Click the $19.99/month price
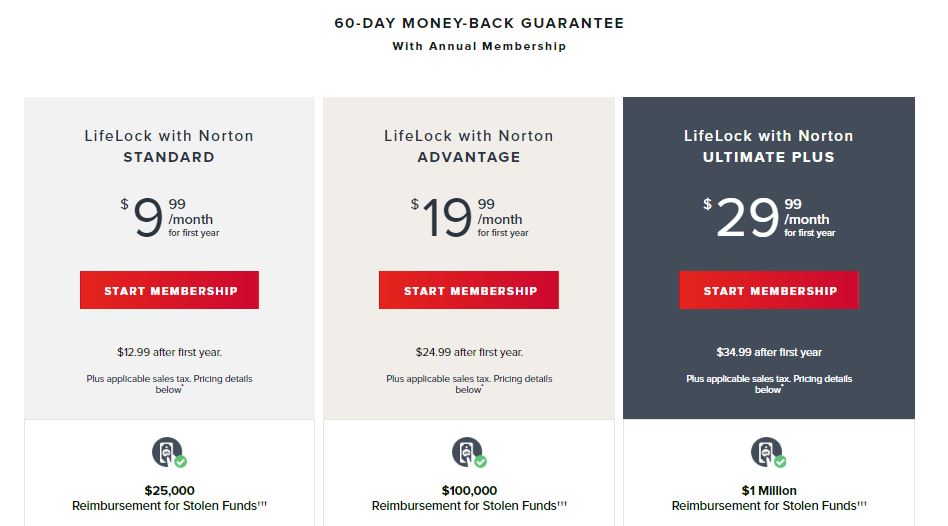Image resolution: width=948 pixels, height=526 pixels. coord(470,217)
